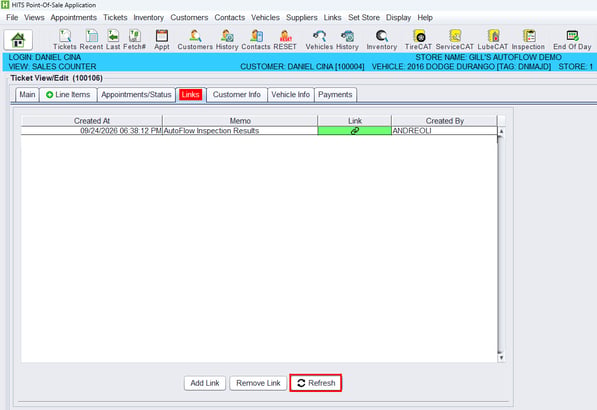Click the Fetch# toolbar icon
597x410 pixels.
click(134, 40)
